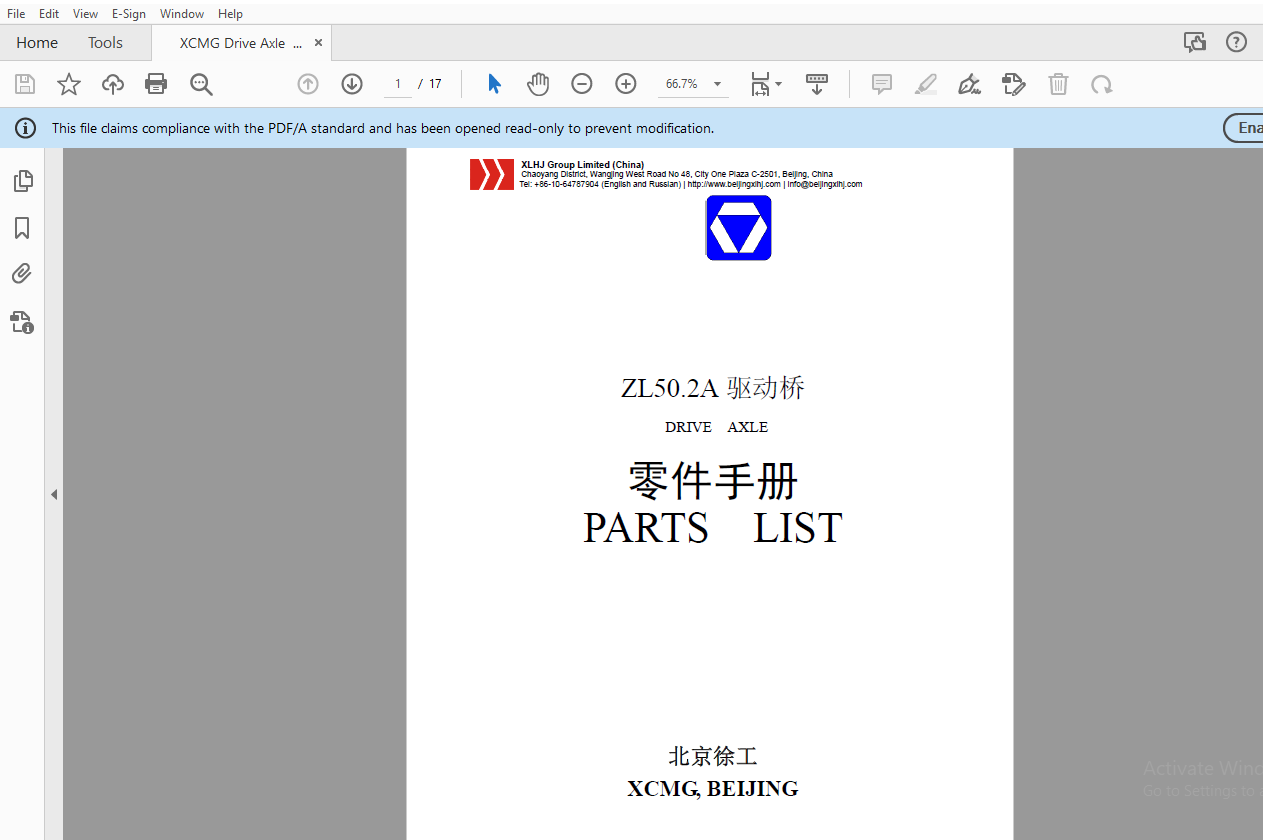Click the rotate page icon
The width and height of the screenshot is (1263, 840).
[1102, 84]
